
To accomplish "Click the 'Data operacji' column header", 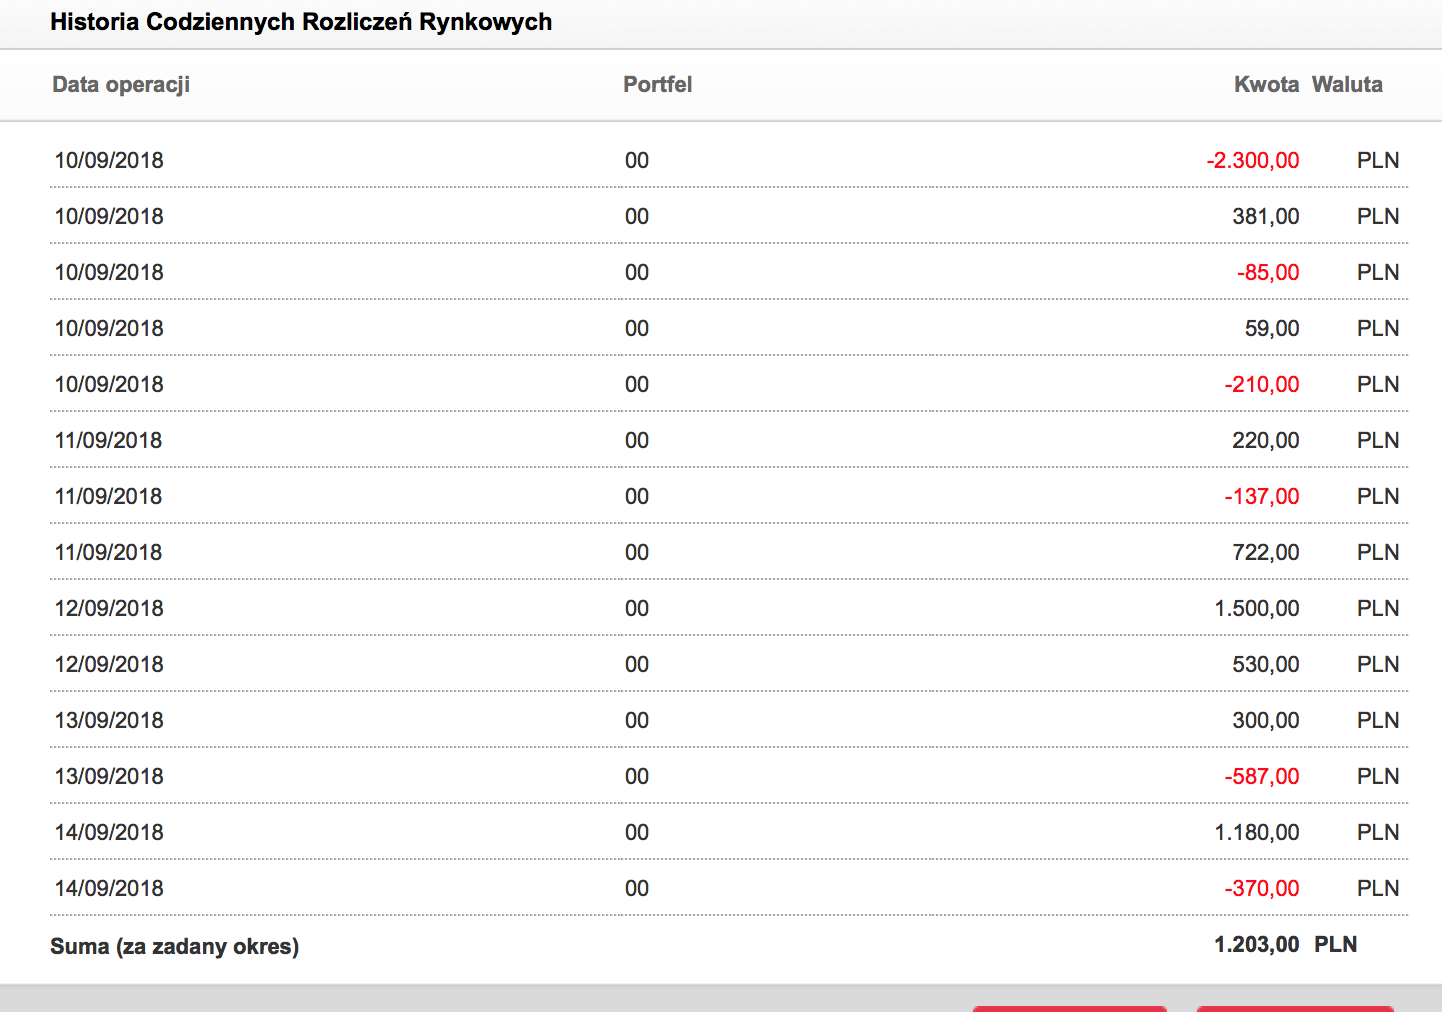I will click(121, 85).
